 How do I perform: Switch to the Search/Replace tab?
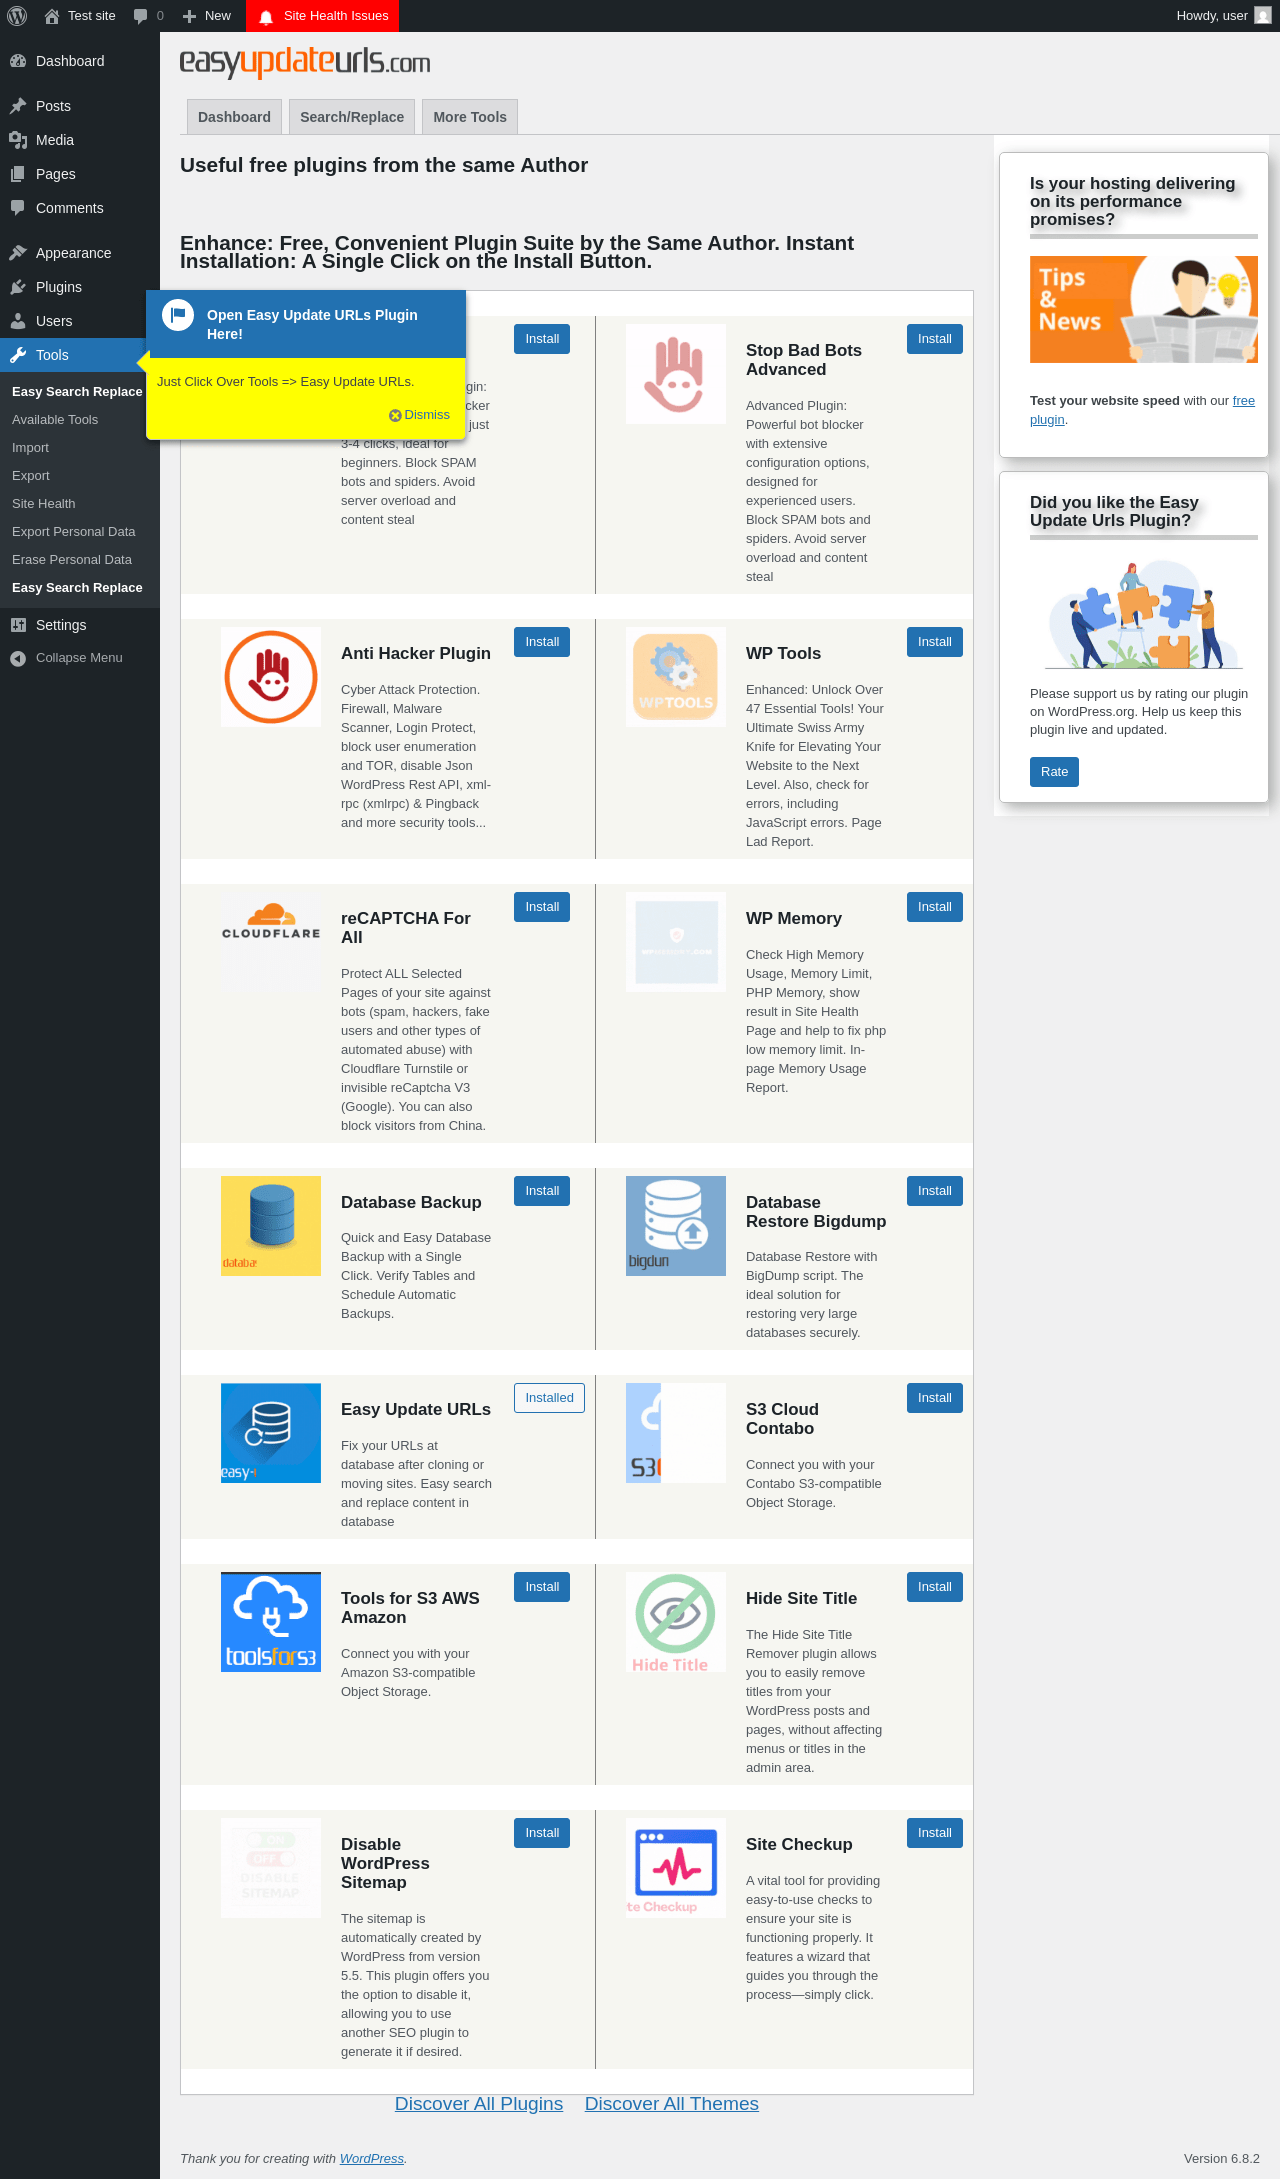(352, 117)
